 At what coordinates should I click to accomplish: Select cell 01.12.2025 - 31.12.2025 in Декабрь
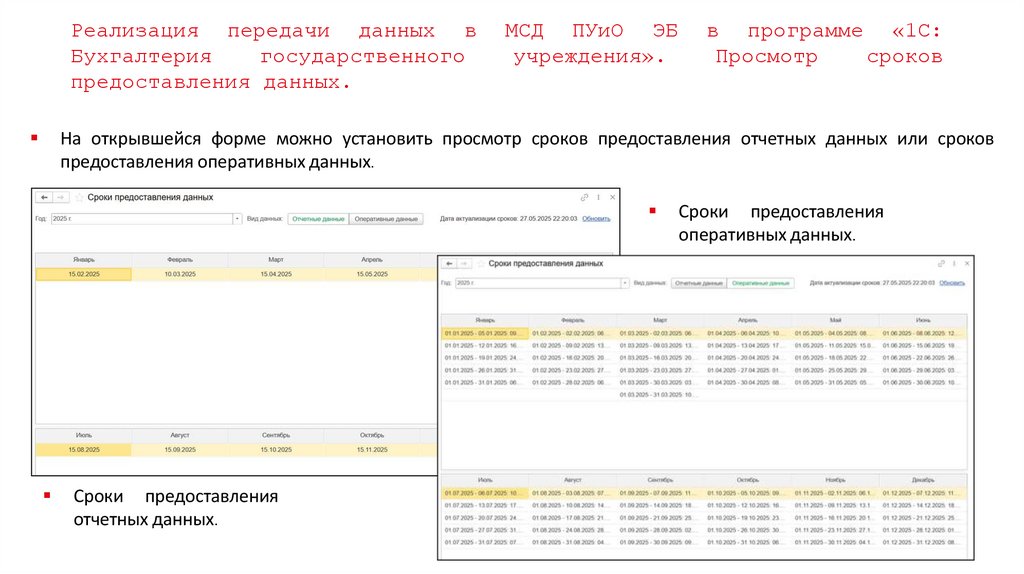(x=922, y=543)
